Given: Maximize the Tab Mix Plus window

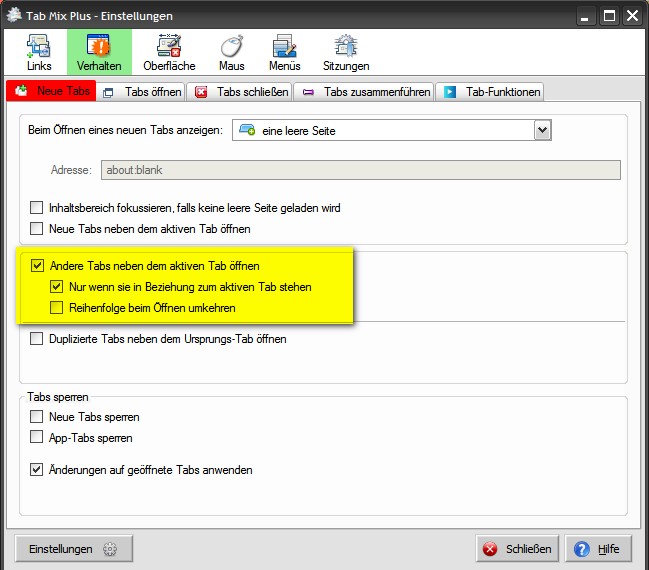Looking at the screenshot, I should 609,16.
